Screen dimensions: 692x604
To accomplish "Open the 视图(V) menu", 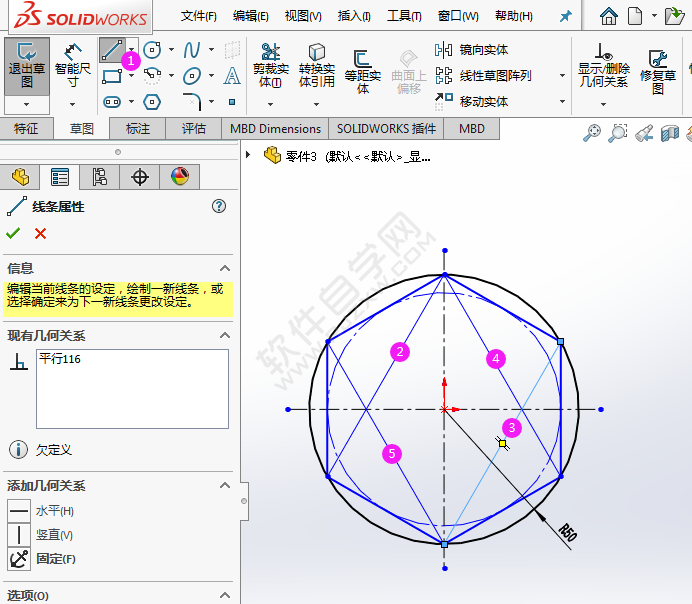I will tap(303, 16).
